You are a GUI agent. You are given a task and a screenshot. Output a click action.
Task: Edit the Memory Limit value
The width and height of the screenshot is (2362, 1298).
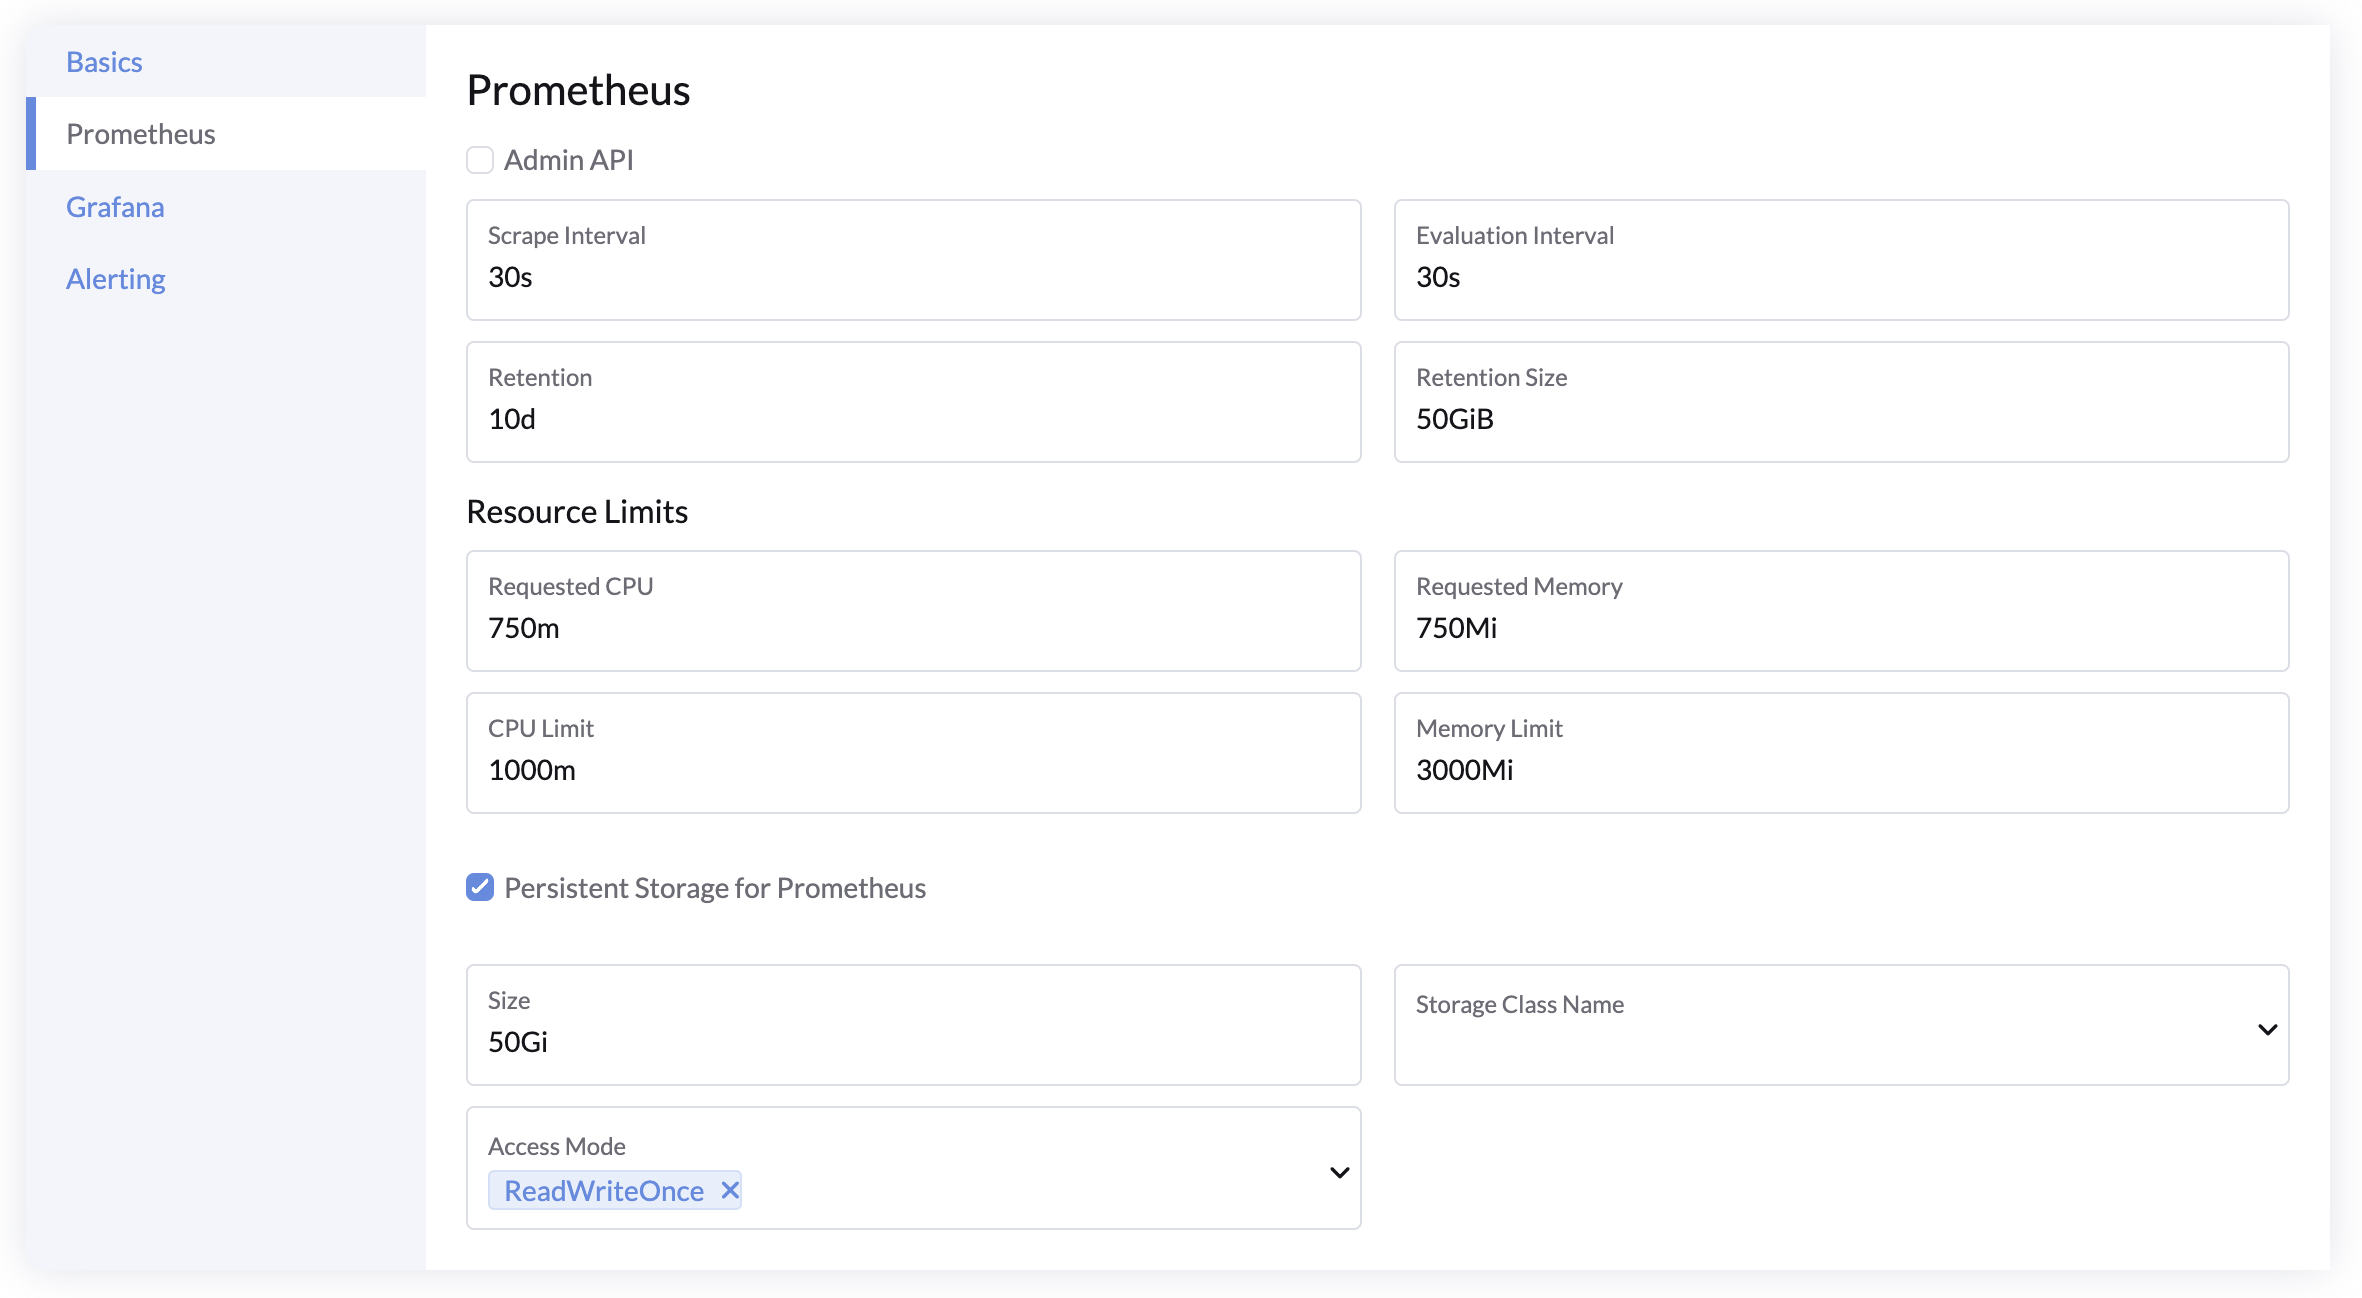pos(1841,753)
